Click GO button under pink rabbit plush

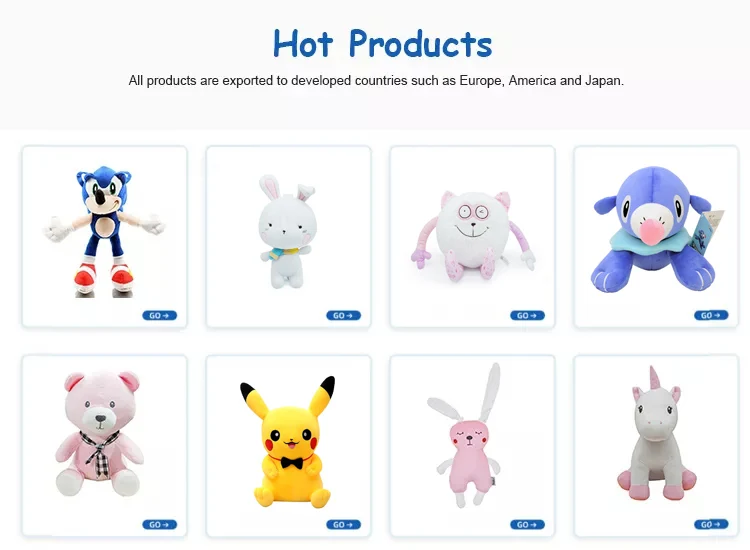pyautogui.click(x=527, y=525)
